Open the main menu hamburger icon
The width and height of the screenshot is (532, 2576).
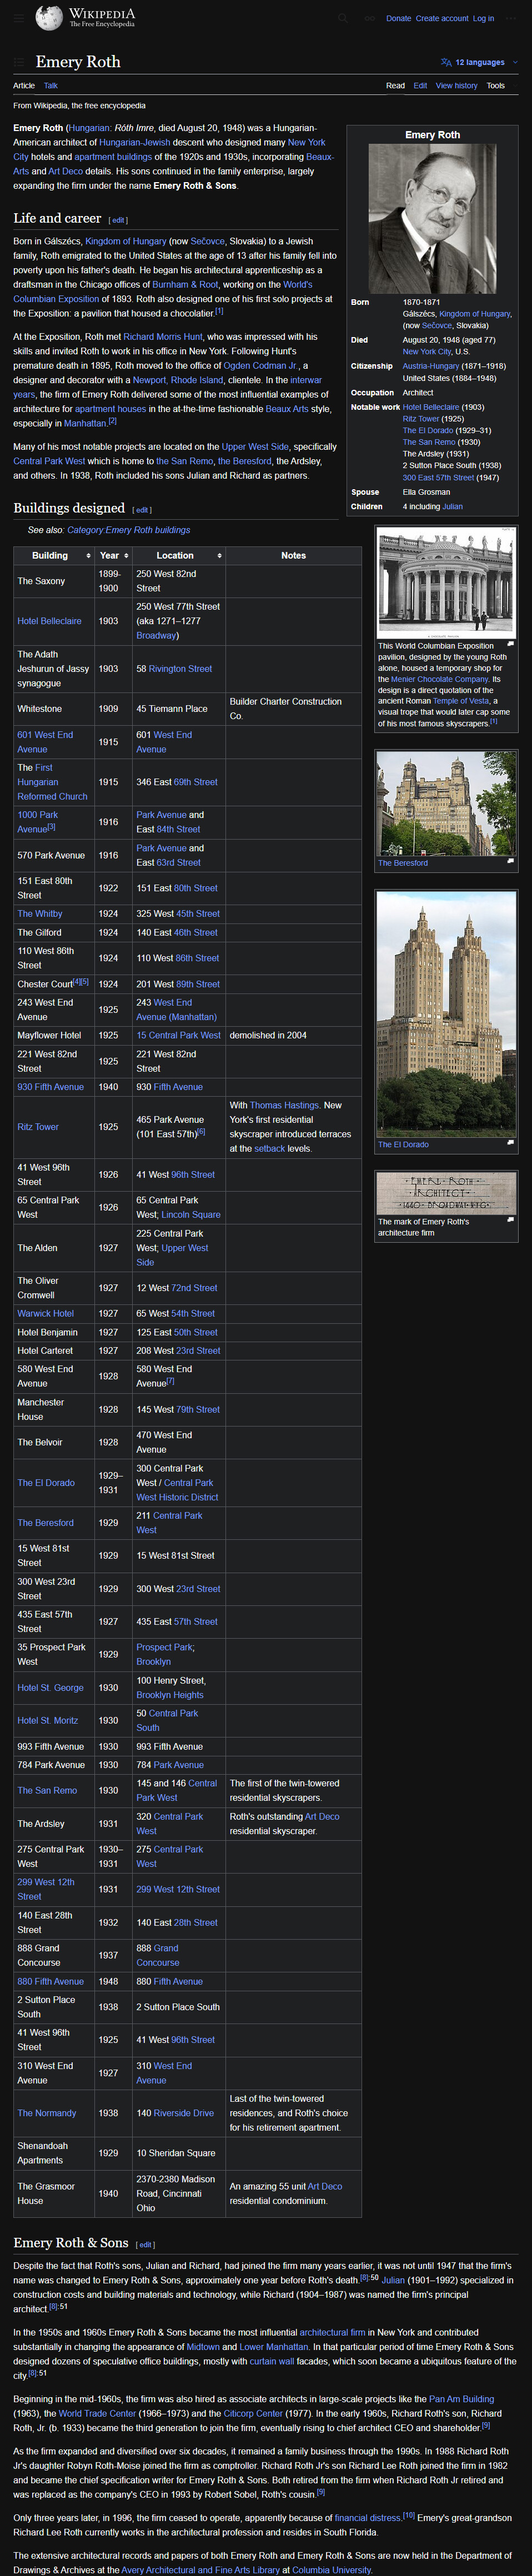[18, 18]
